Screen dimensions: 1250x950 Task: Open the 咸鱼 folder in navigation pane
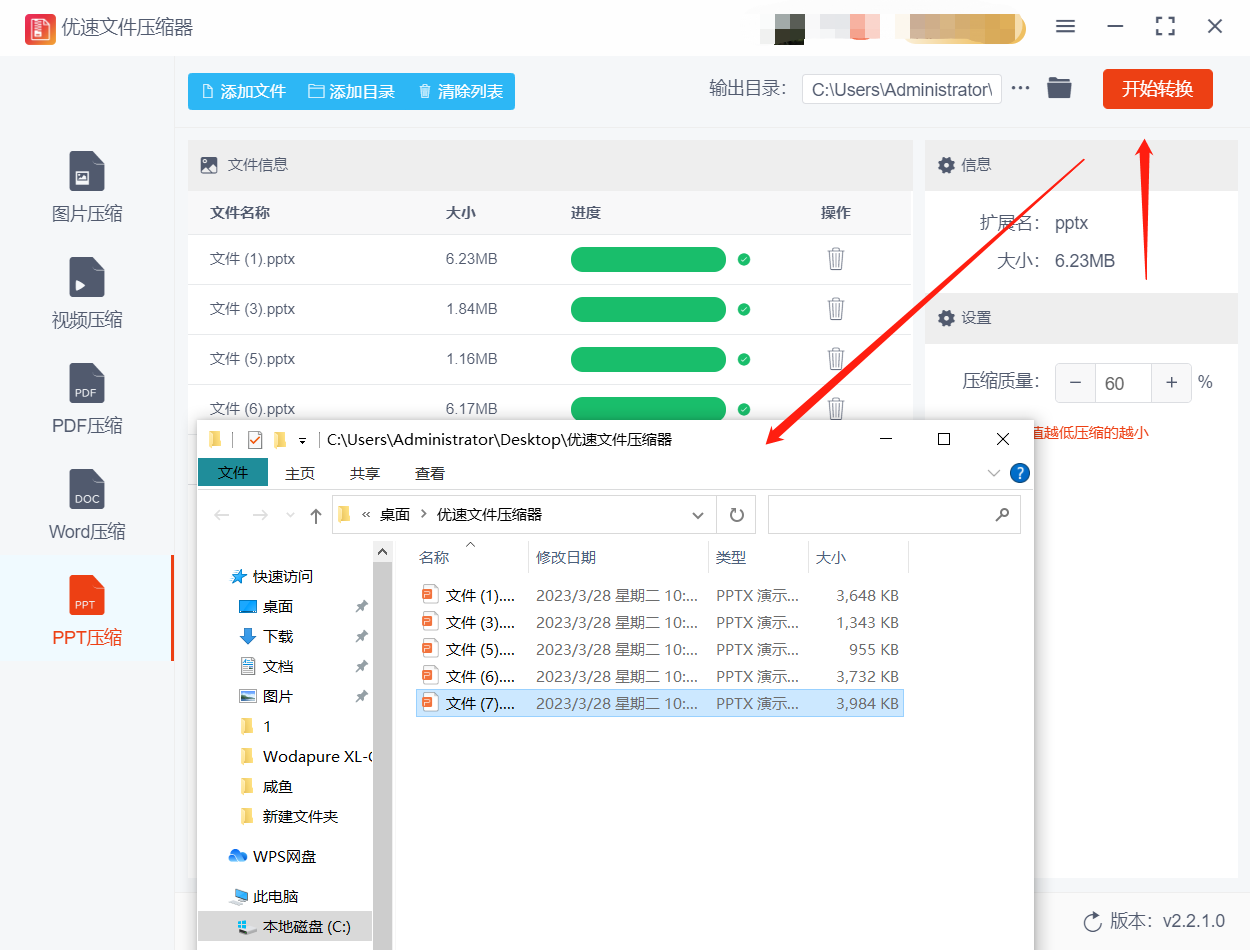(266, 786)
